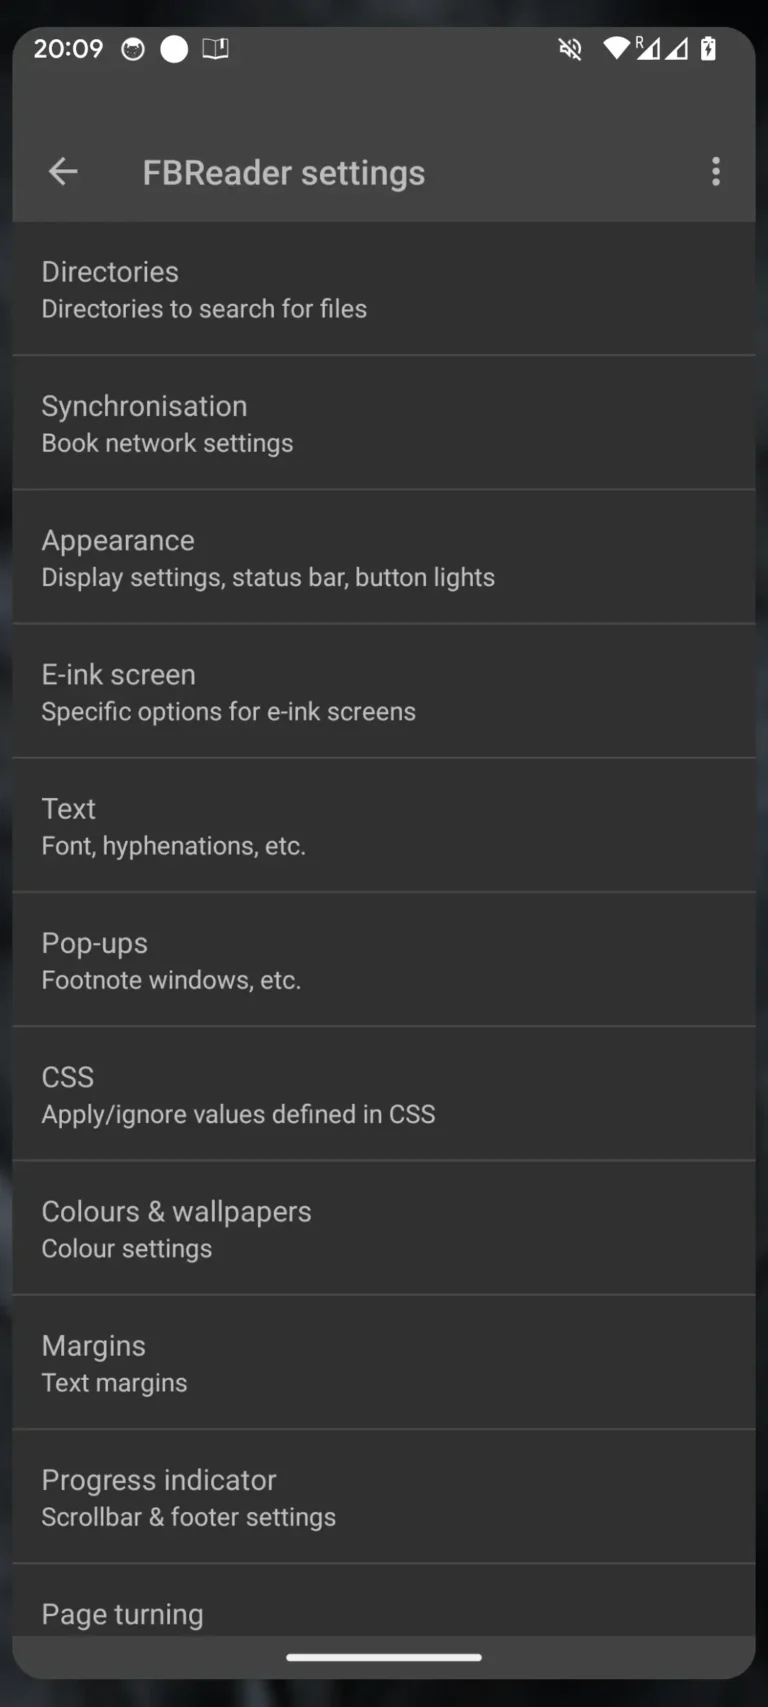Expand the Appearance display settings section
This screenshot has width=768, height=1707.
[x=384, y=556]
